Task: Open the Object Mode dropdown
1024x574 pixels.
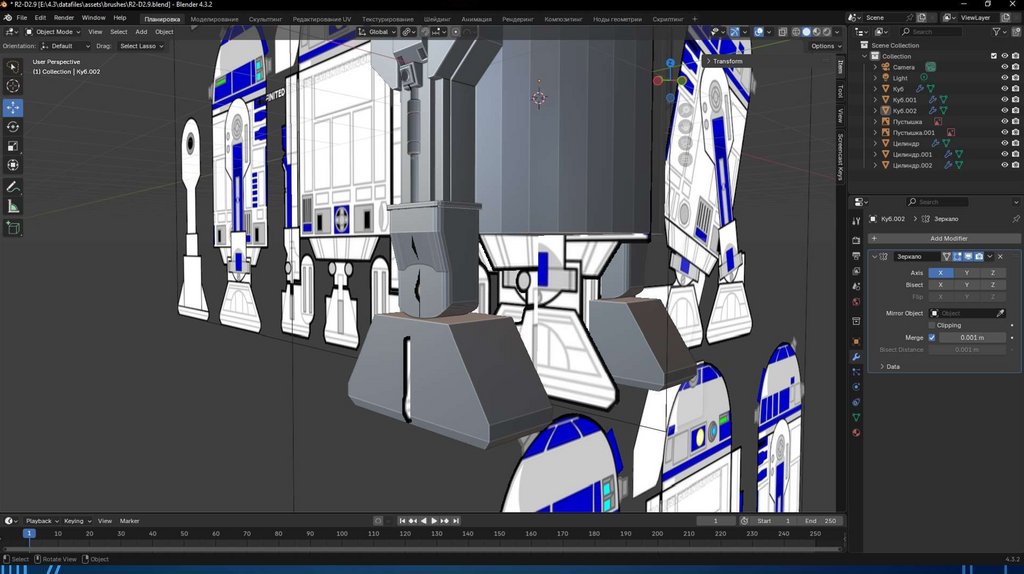Action: click(54, 32)
